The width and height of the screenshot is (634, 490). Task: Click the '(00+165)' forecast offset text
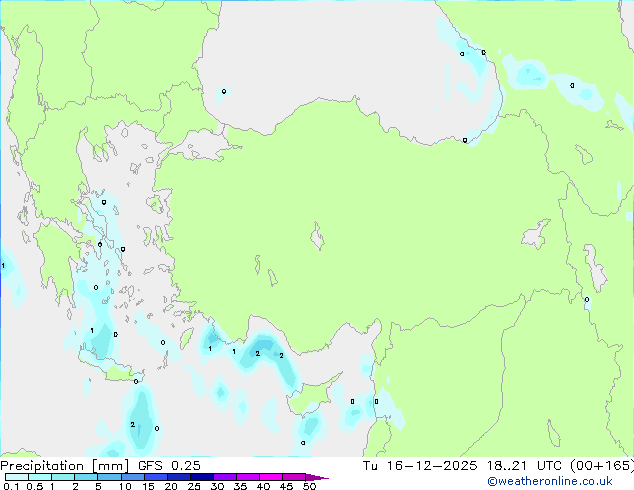point(602,466)
